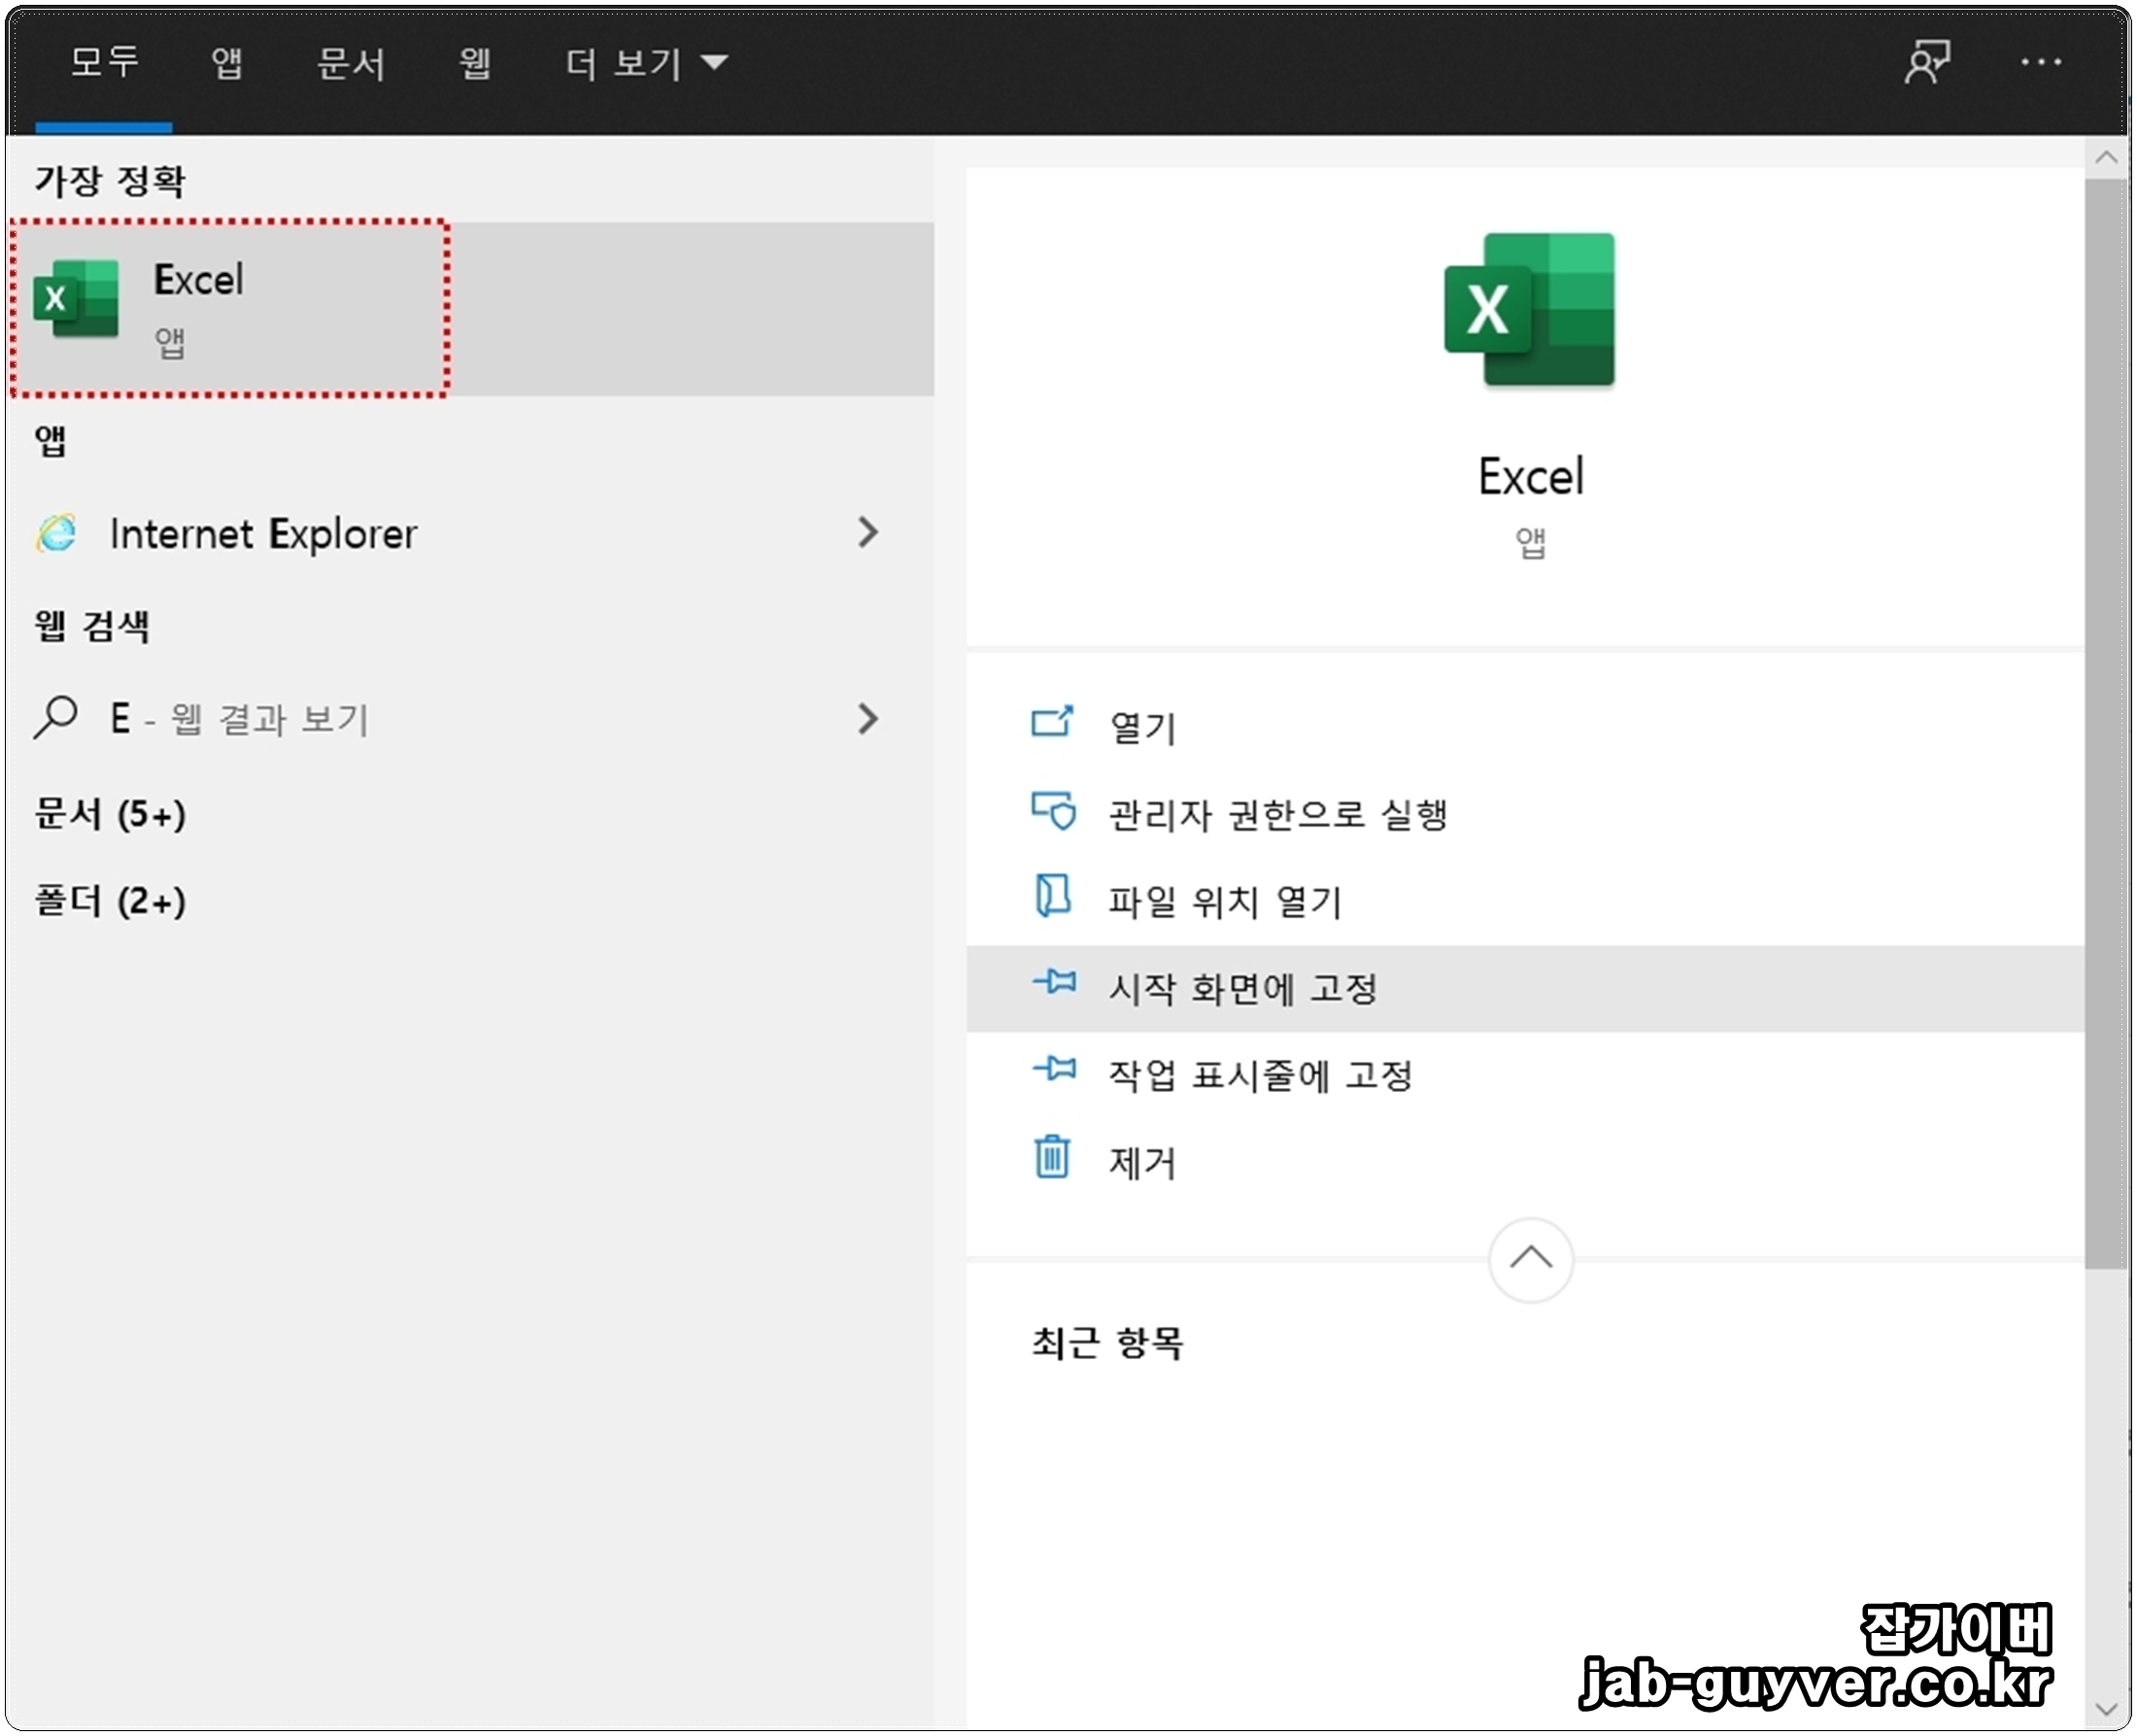Click the large Excel logo in preview pane
This screenshot has width=2137, height=1736.
[1529, 310]
